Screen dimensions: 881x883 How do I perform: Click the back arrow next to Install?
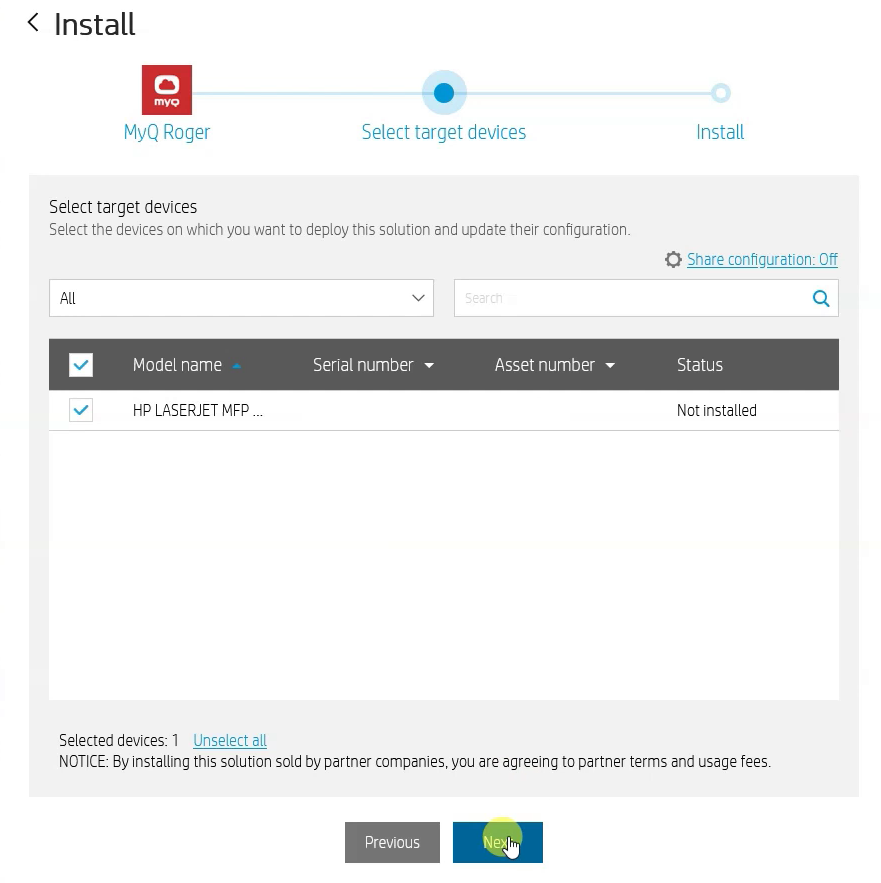(32, 22)
